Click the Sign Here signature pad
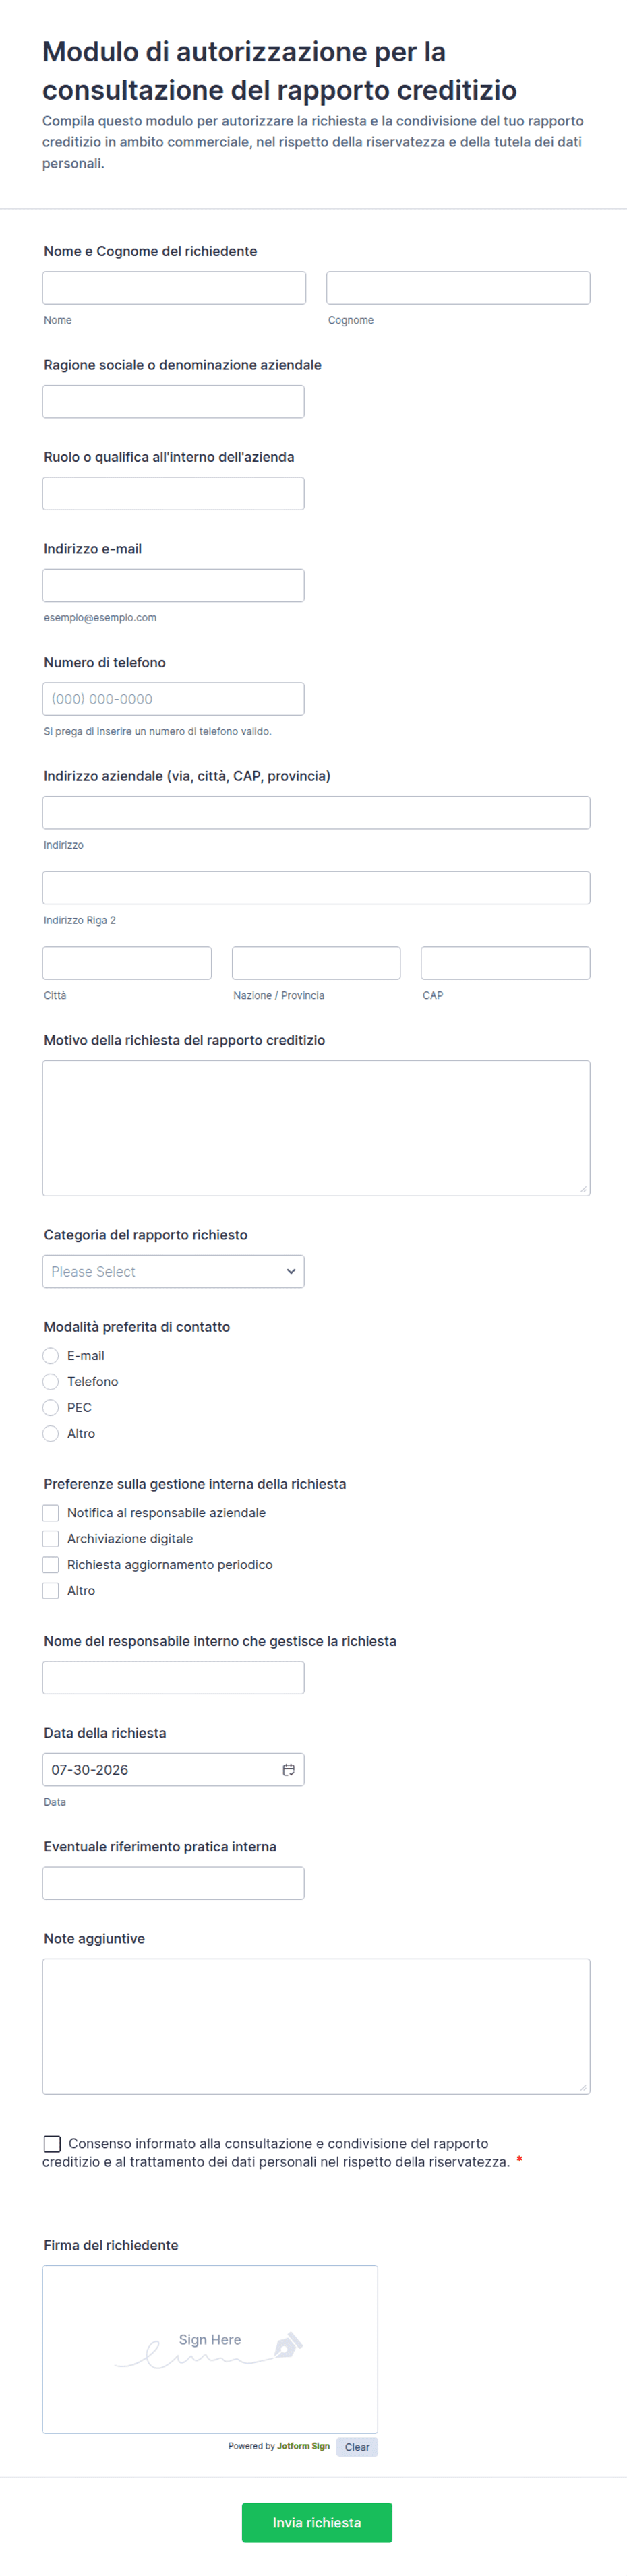This screenshot has width=627, height=2576. click(x=210, y=2349)
